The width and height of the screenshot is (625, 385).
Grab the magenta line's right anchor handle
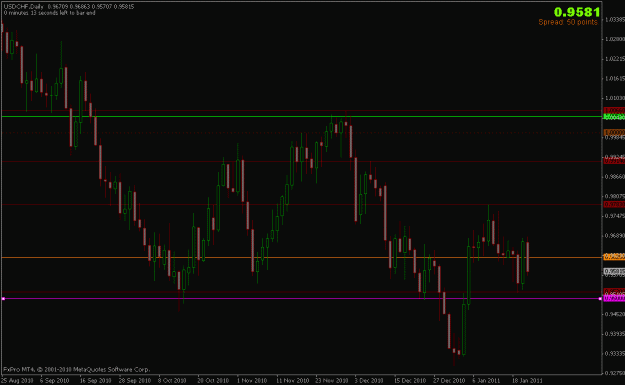click(x=600, y=299)
